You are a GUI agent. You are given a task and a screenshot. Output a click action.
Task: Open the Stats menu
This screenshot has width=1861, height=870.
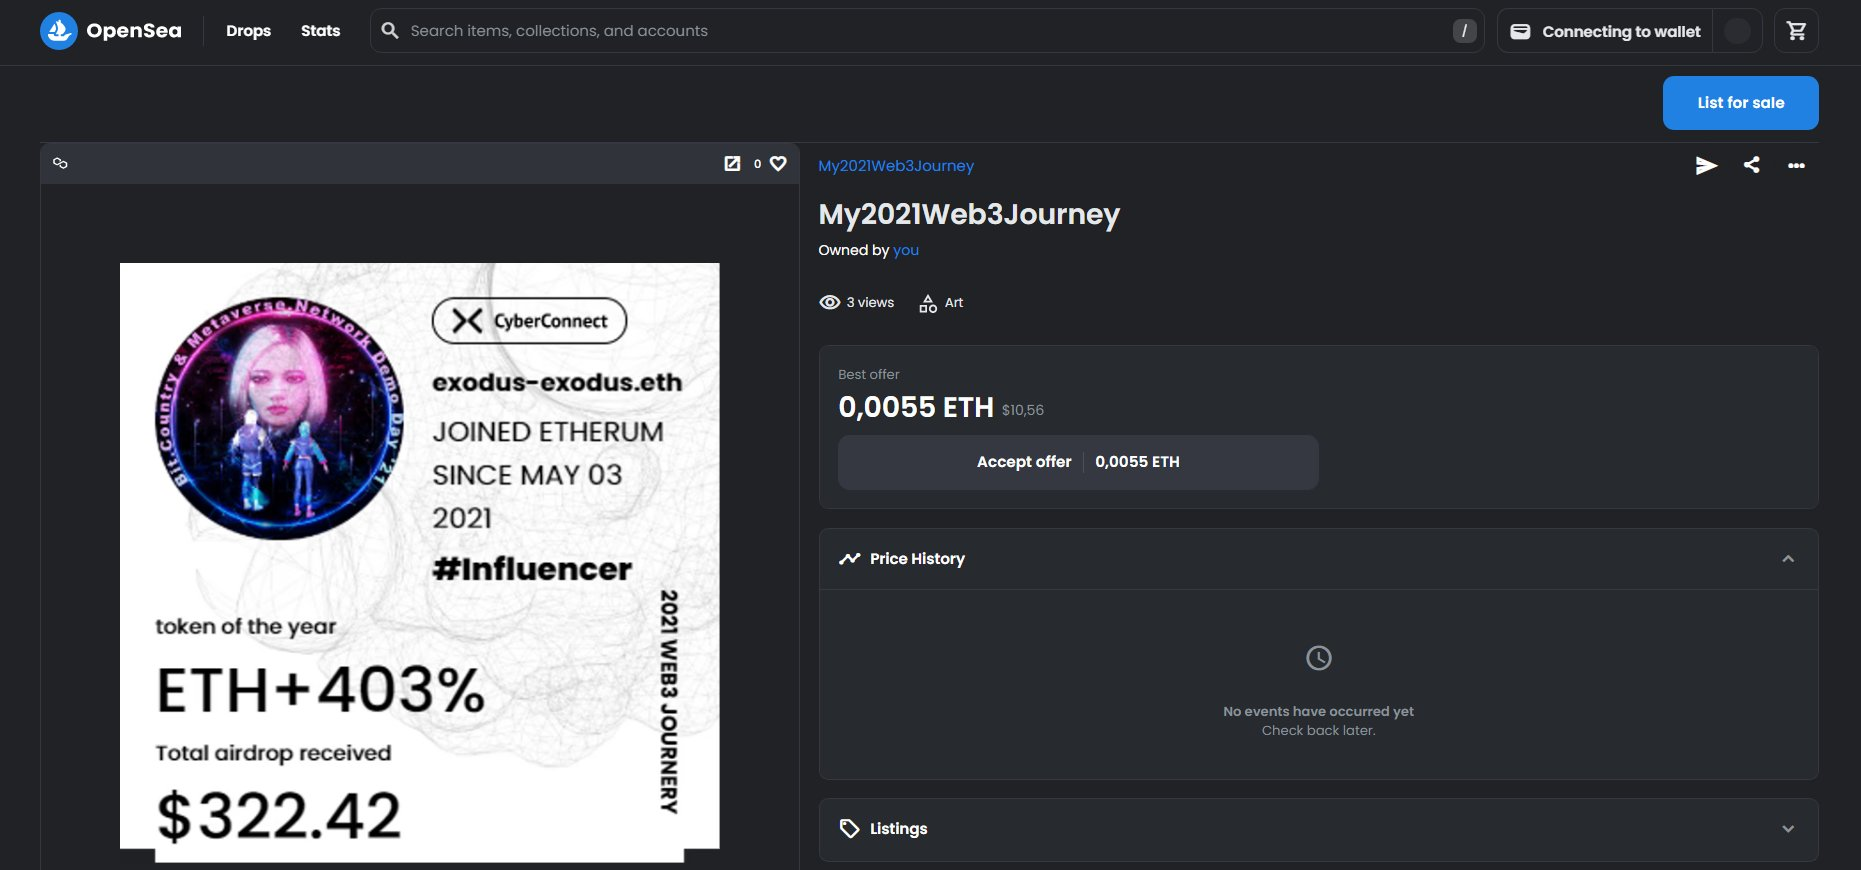coord(320,31)
